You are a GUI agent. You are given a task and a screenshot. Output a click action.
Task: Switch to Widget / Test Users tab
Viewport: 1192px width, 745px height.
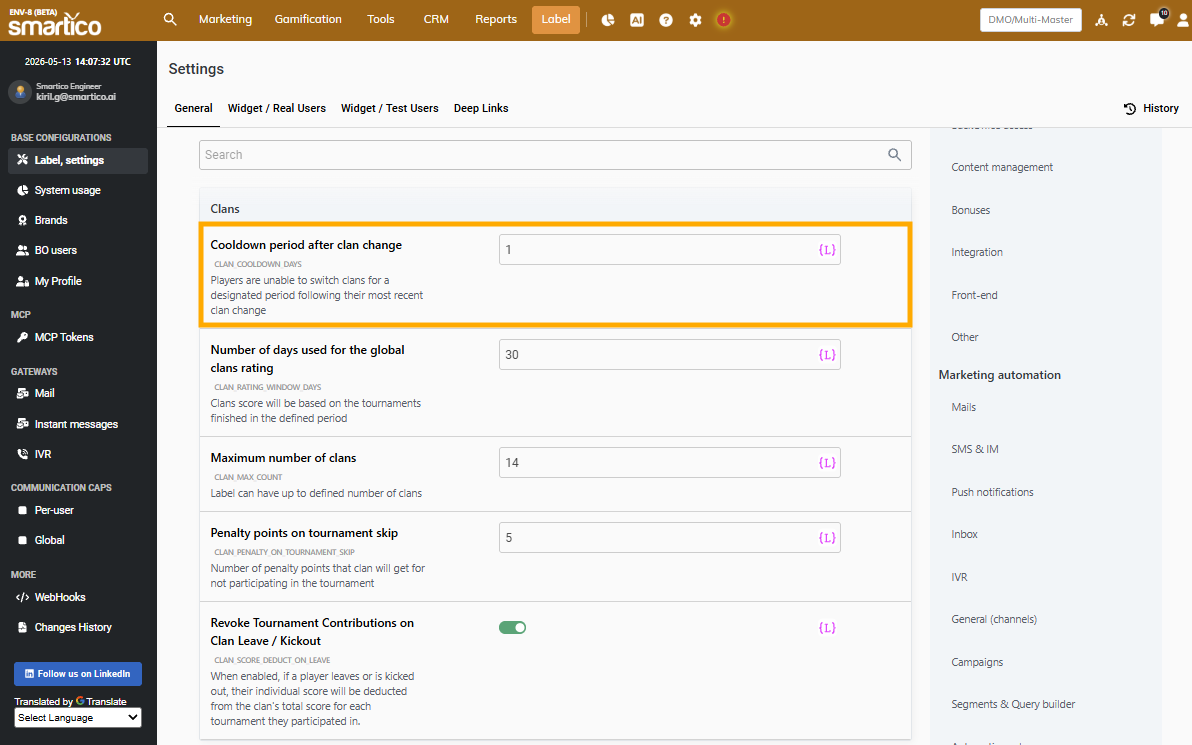pos(389,109)
